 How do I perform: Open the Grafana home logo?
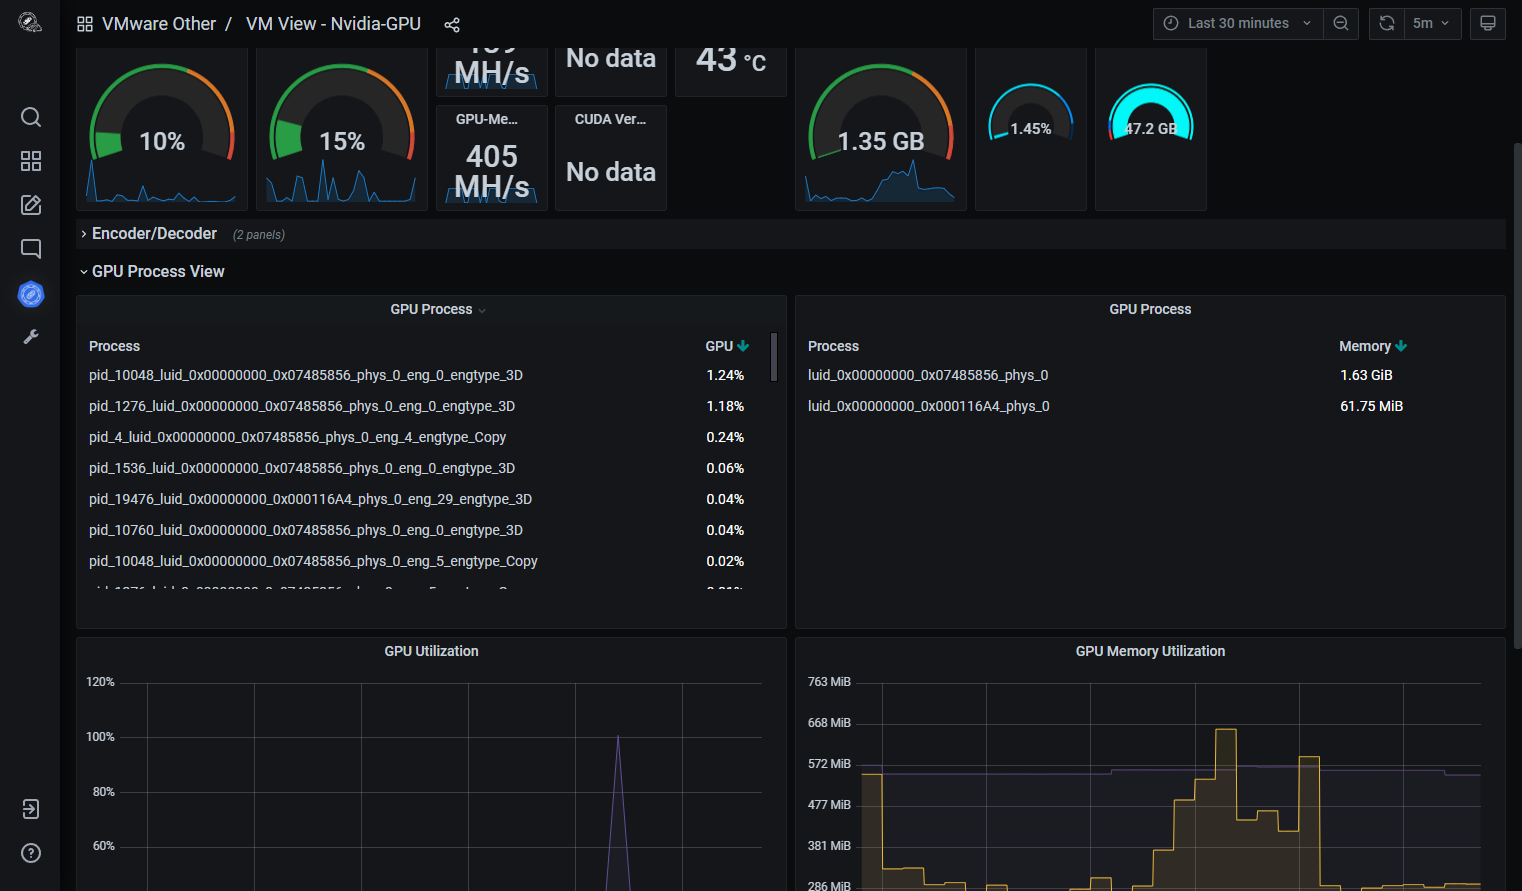click(x=30, y=23)
